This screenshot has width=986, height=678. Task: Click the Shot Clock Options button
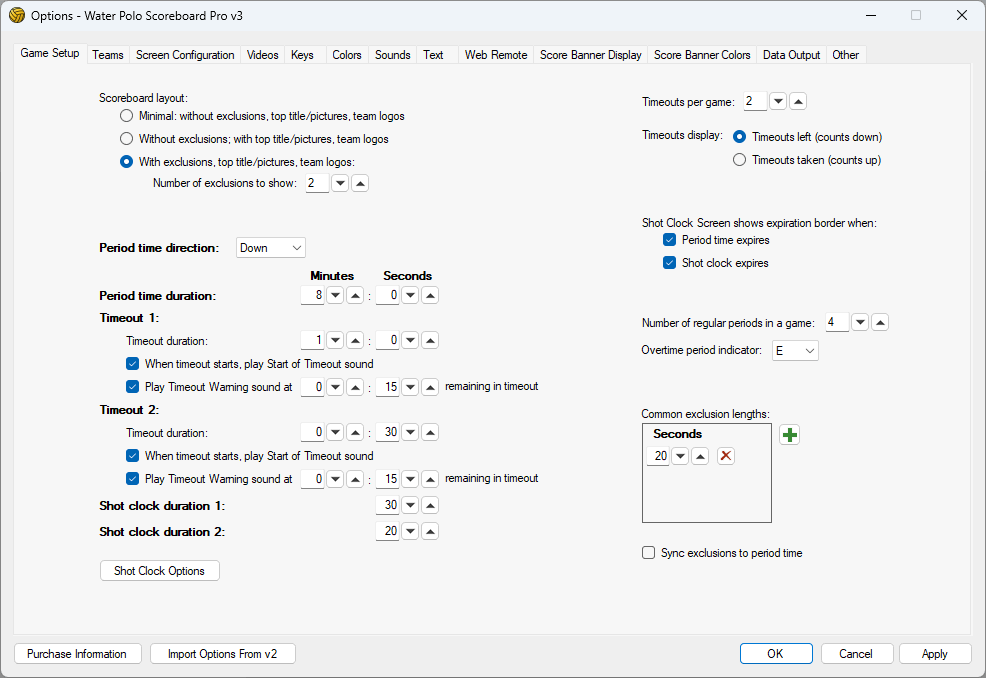(160, 571)
